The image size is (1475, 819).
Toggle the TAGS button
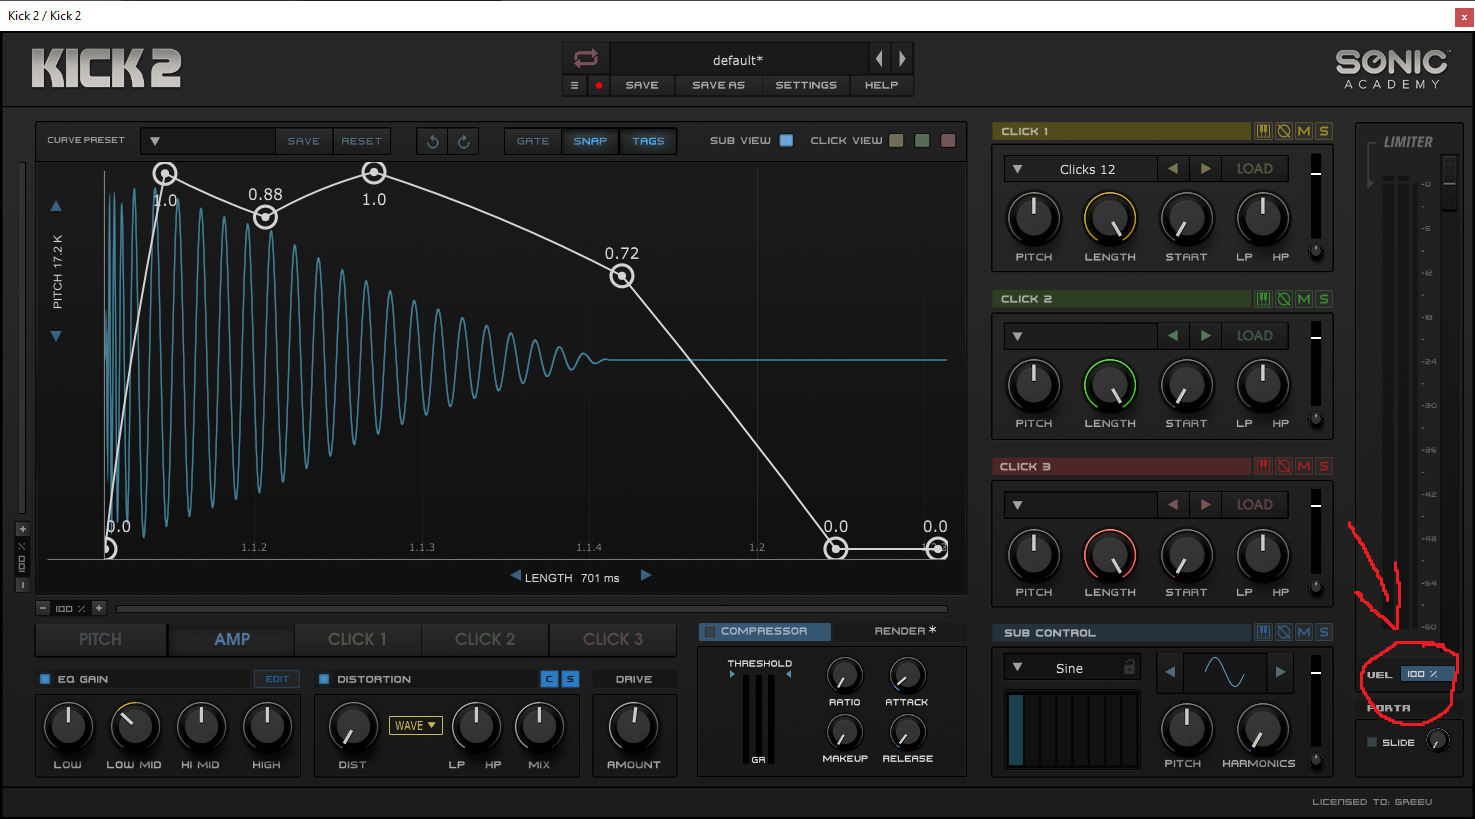(x=648, y=141)
